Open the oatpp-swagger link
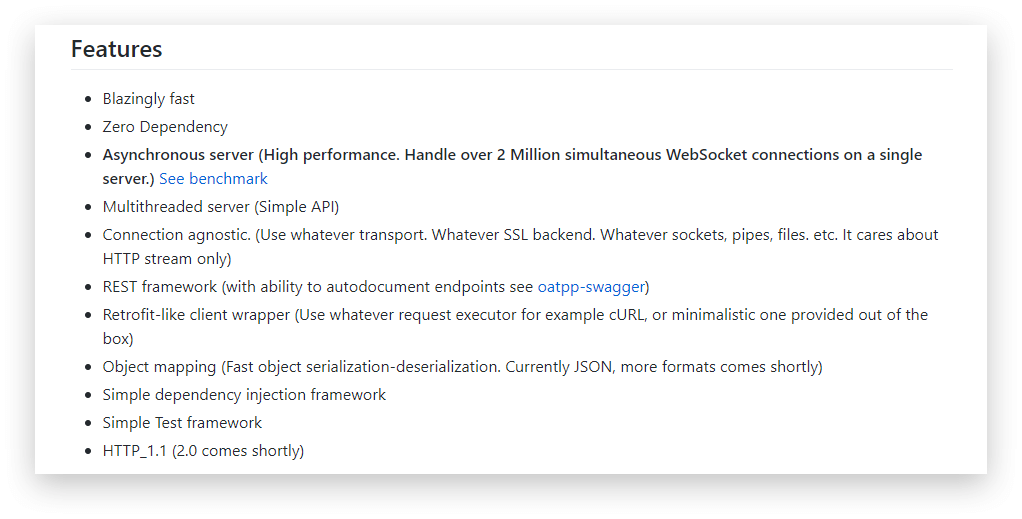The width and height of the screenshot is (1022, 519). click(x=591, y=287)
